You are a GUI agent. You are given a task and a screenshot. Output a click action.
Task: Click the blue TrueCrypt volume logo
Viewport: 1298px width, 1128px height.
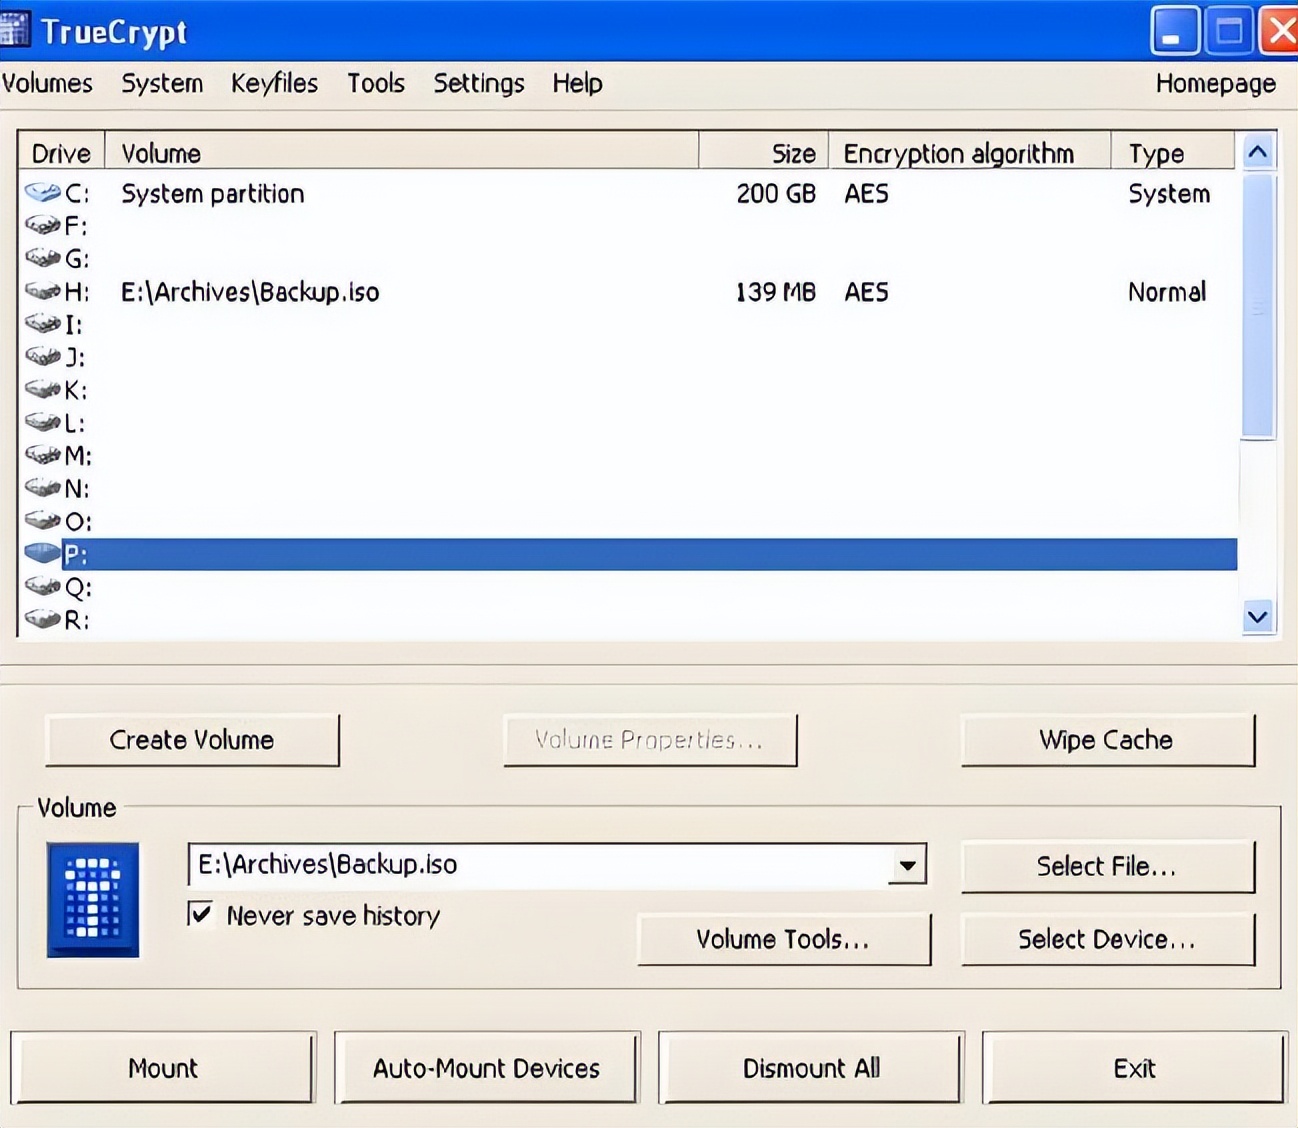(93, 900)
